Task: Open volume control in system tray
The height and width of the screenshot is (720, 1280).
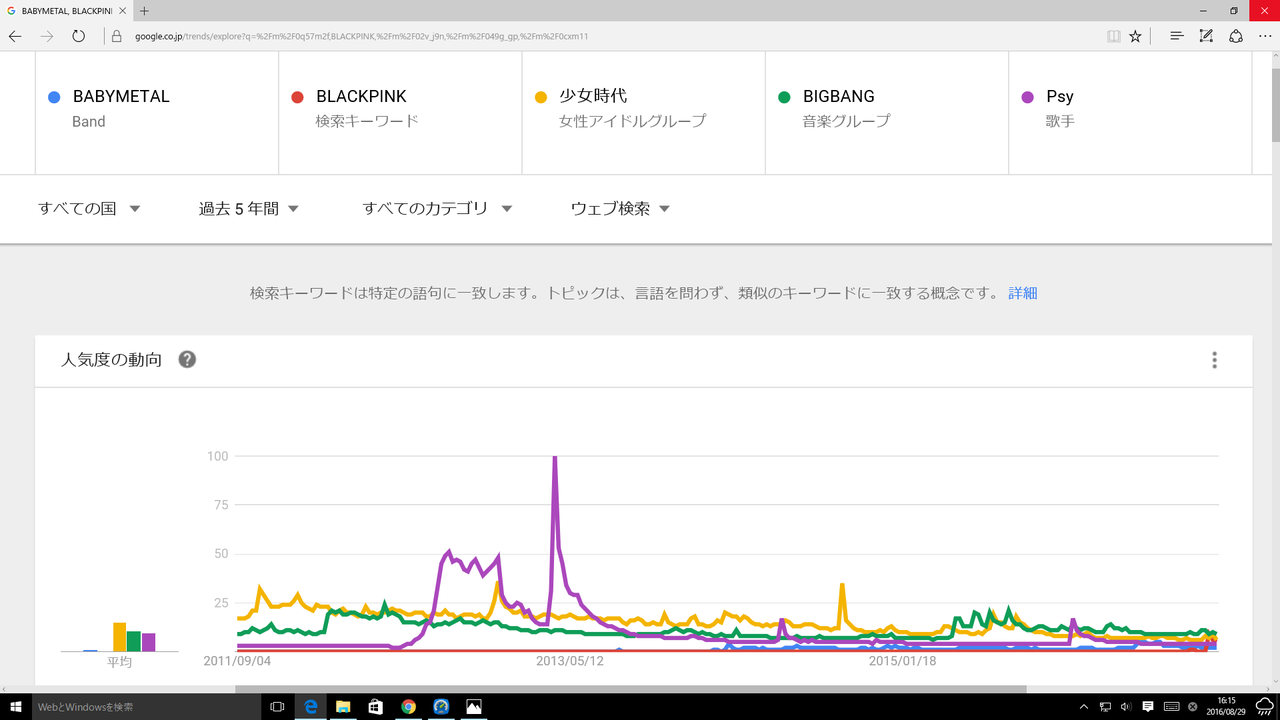Action: tap(1126, 707)
